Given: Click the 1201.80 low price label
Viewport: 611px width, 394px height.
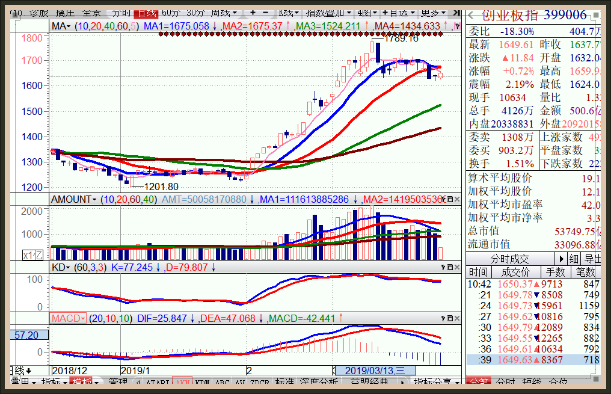Looking at the screenshot, I should (161, 187).
